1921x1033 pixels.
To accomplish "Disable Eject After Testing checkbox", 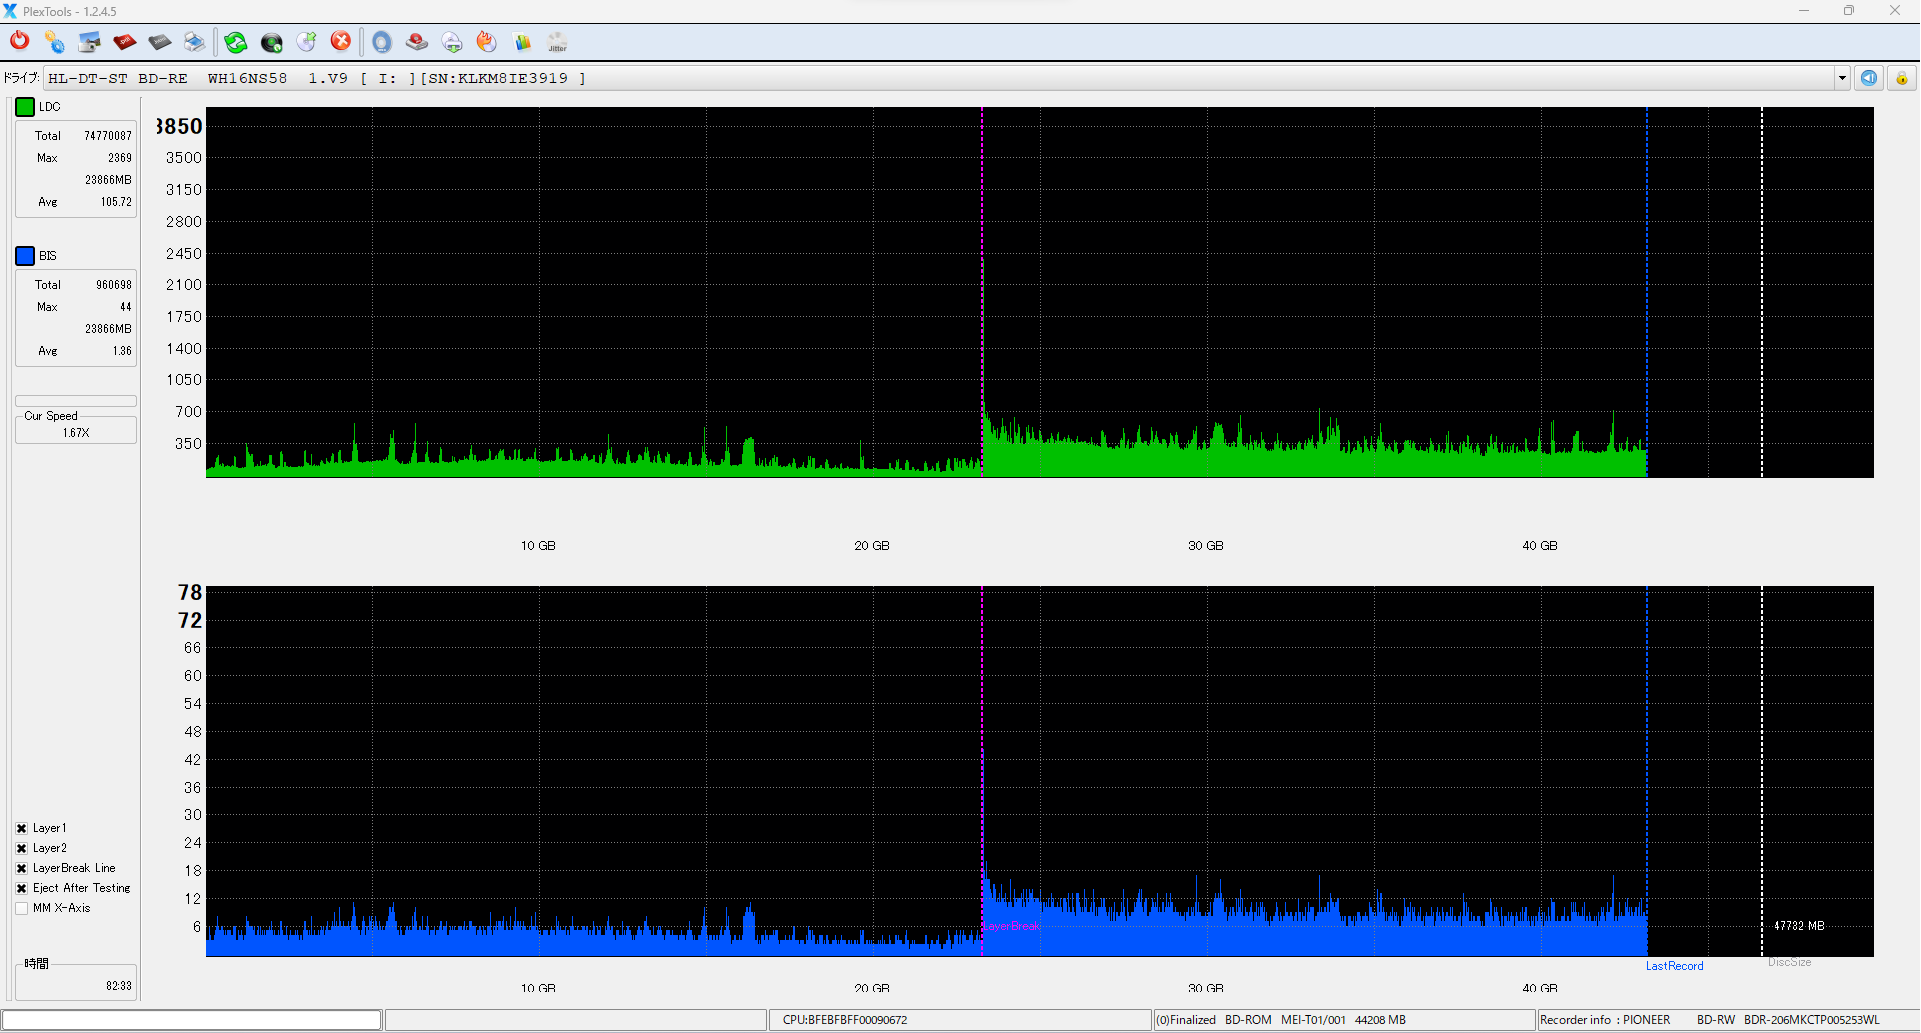I will [x=21, y=888].
